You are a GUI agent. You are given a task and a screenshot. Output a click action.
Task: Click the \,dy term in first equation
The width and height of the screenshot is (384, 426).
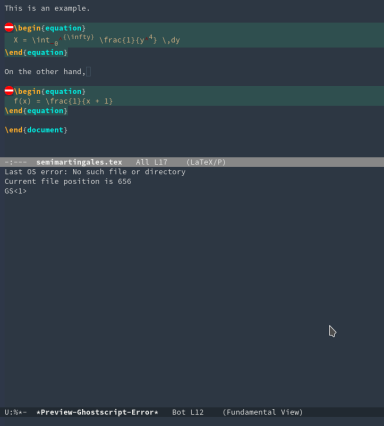[171, 40]
